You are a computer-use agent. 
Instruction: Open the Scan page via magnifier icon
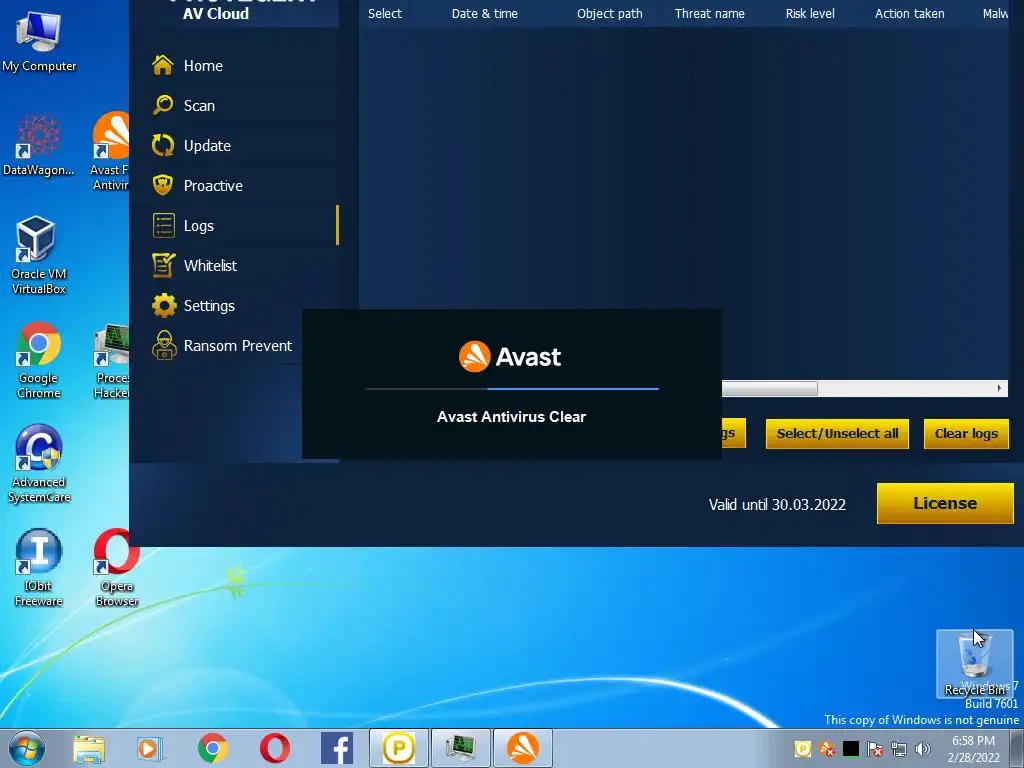click(163, 105)
